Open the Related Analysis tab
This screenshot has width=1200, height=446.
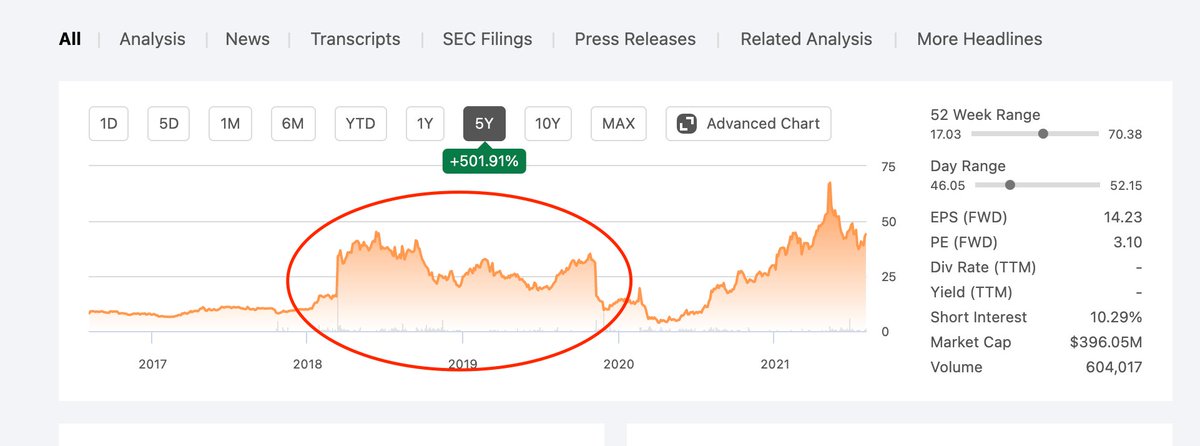(x=806, y=39)
